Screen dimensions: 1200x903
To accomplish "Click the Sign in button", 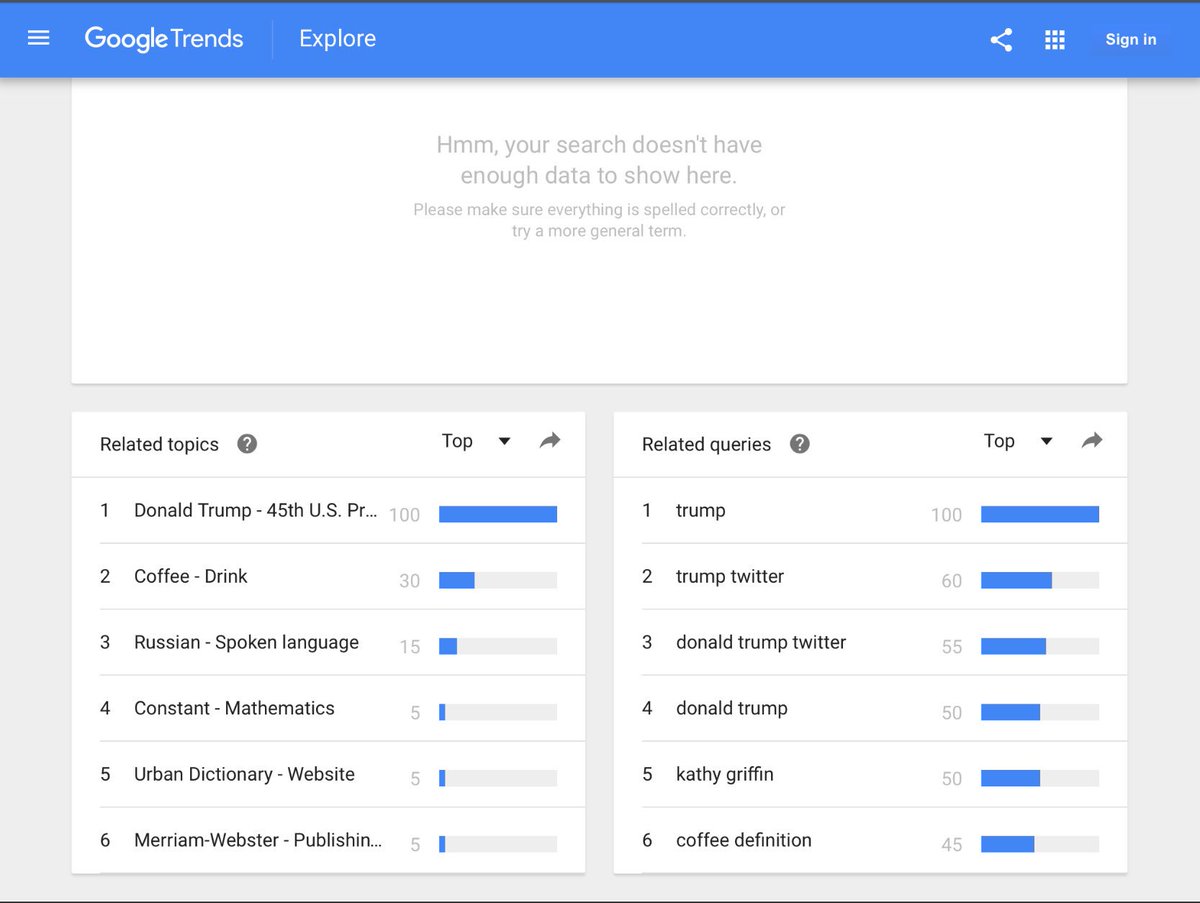I will [x=1130, y=40].
